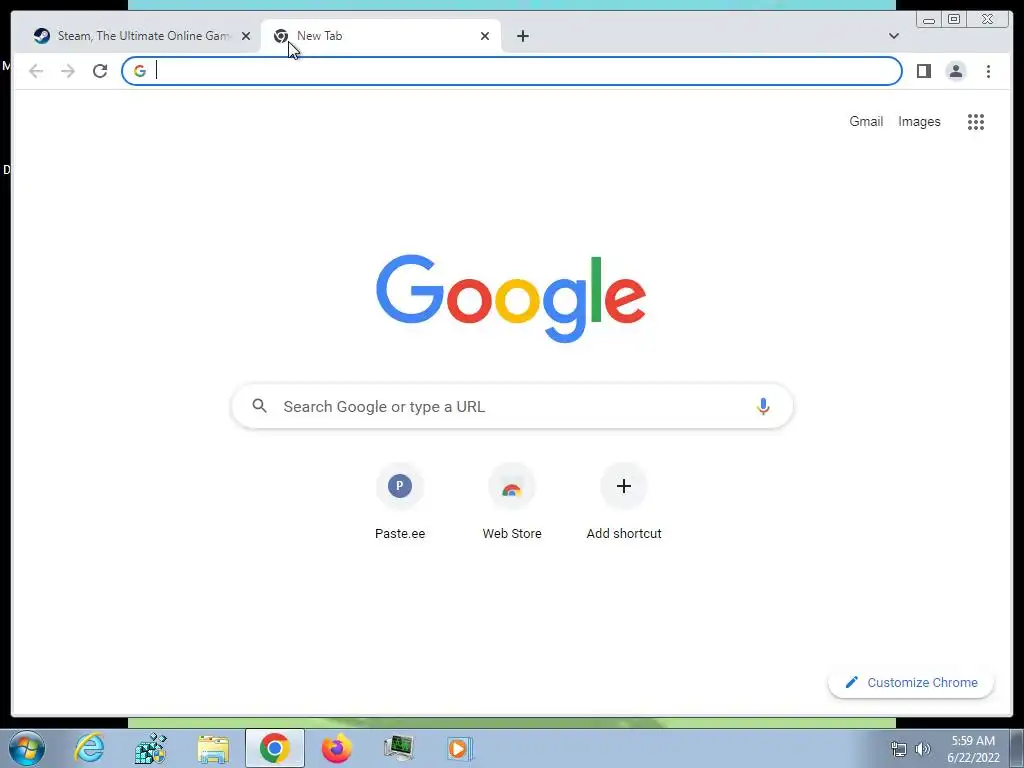Open a new tab with plus button

point(522,36)
